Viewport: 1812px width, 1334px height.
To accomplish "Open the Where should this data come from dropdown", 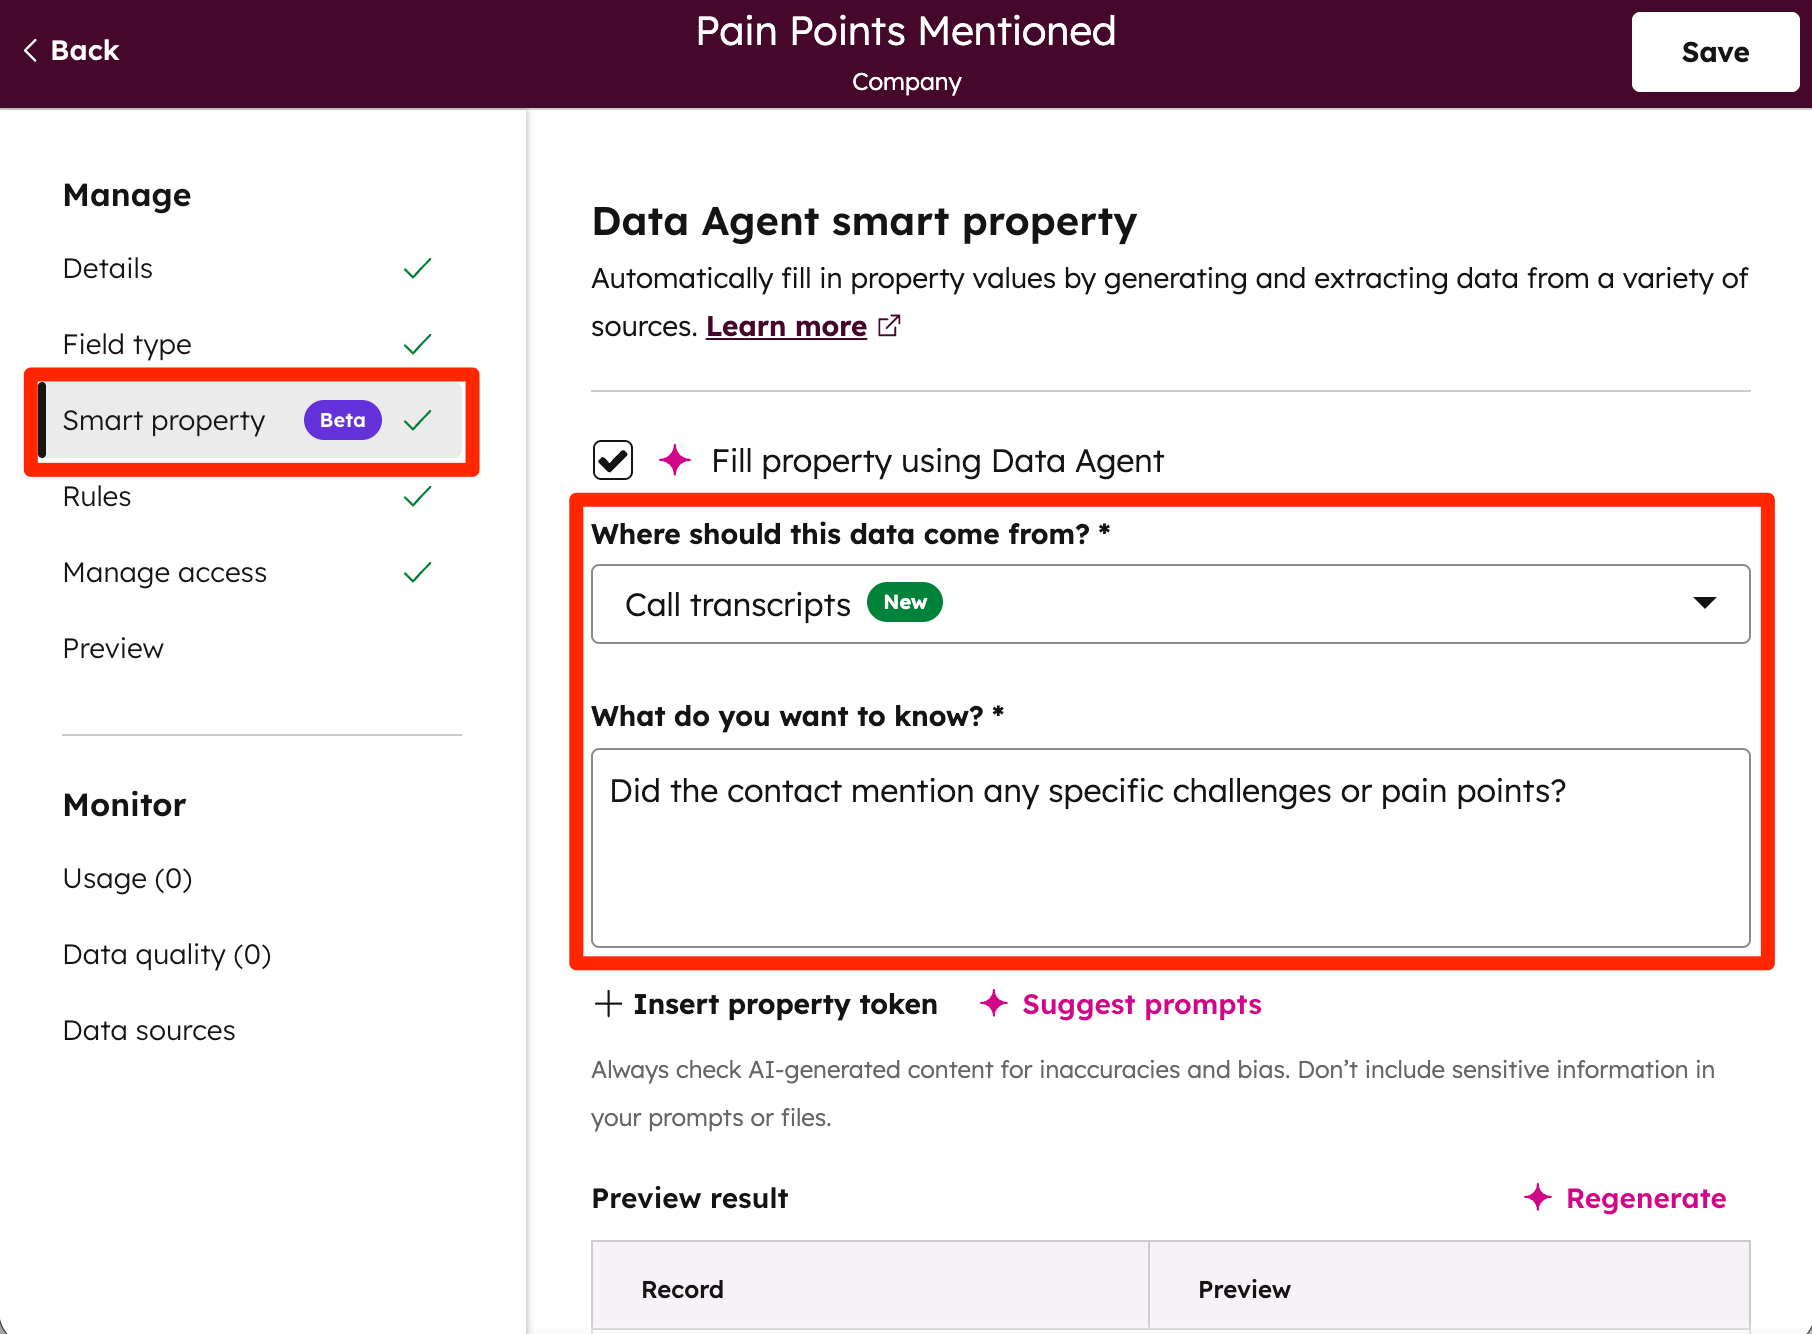I will (x=1170, y=603).
